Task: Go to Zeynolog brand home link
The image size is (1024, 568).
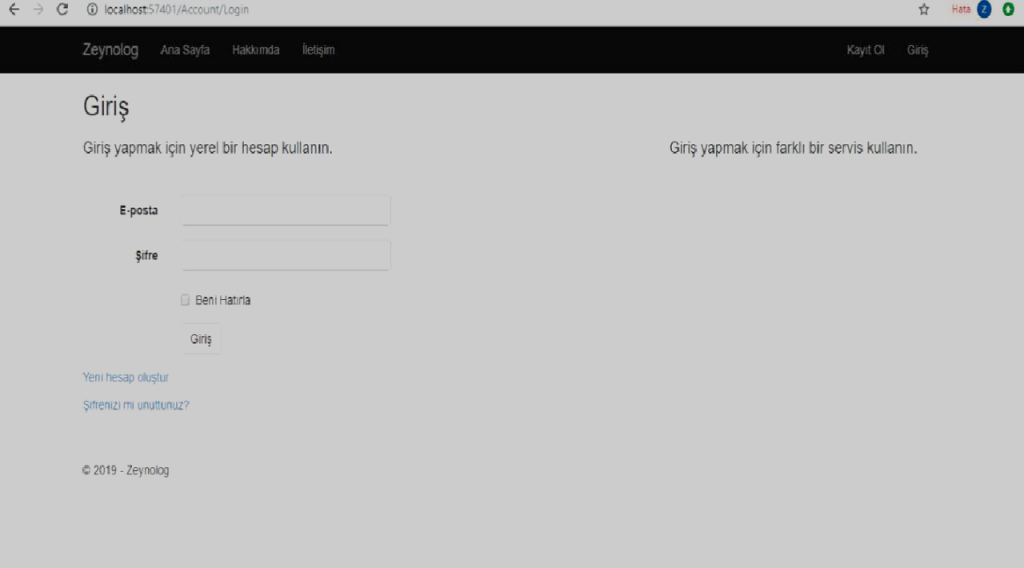Action: click(x=110, y=51)
